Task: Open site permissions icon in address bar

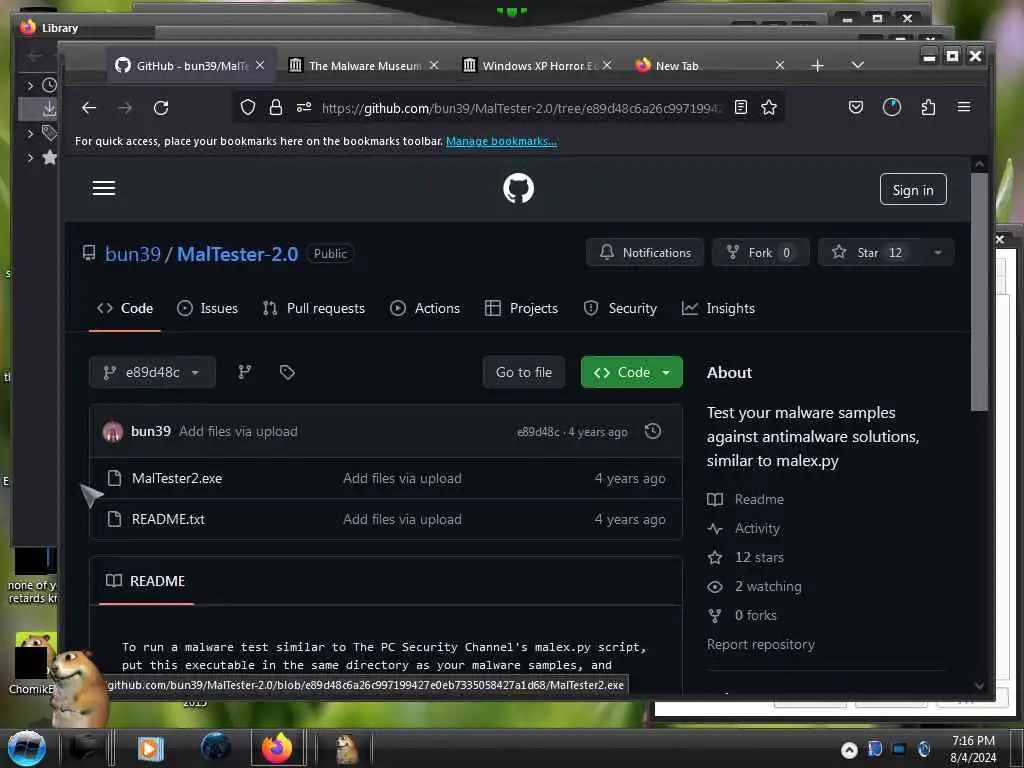Action: pyautogui.click(x=304, y=107)
